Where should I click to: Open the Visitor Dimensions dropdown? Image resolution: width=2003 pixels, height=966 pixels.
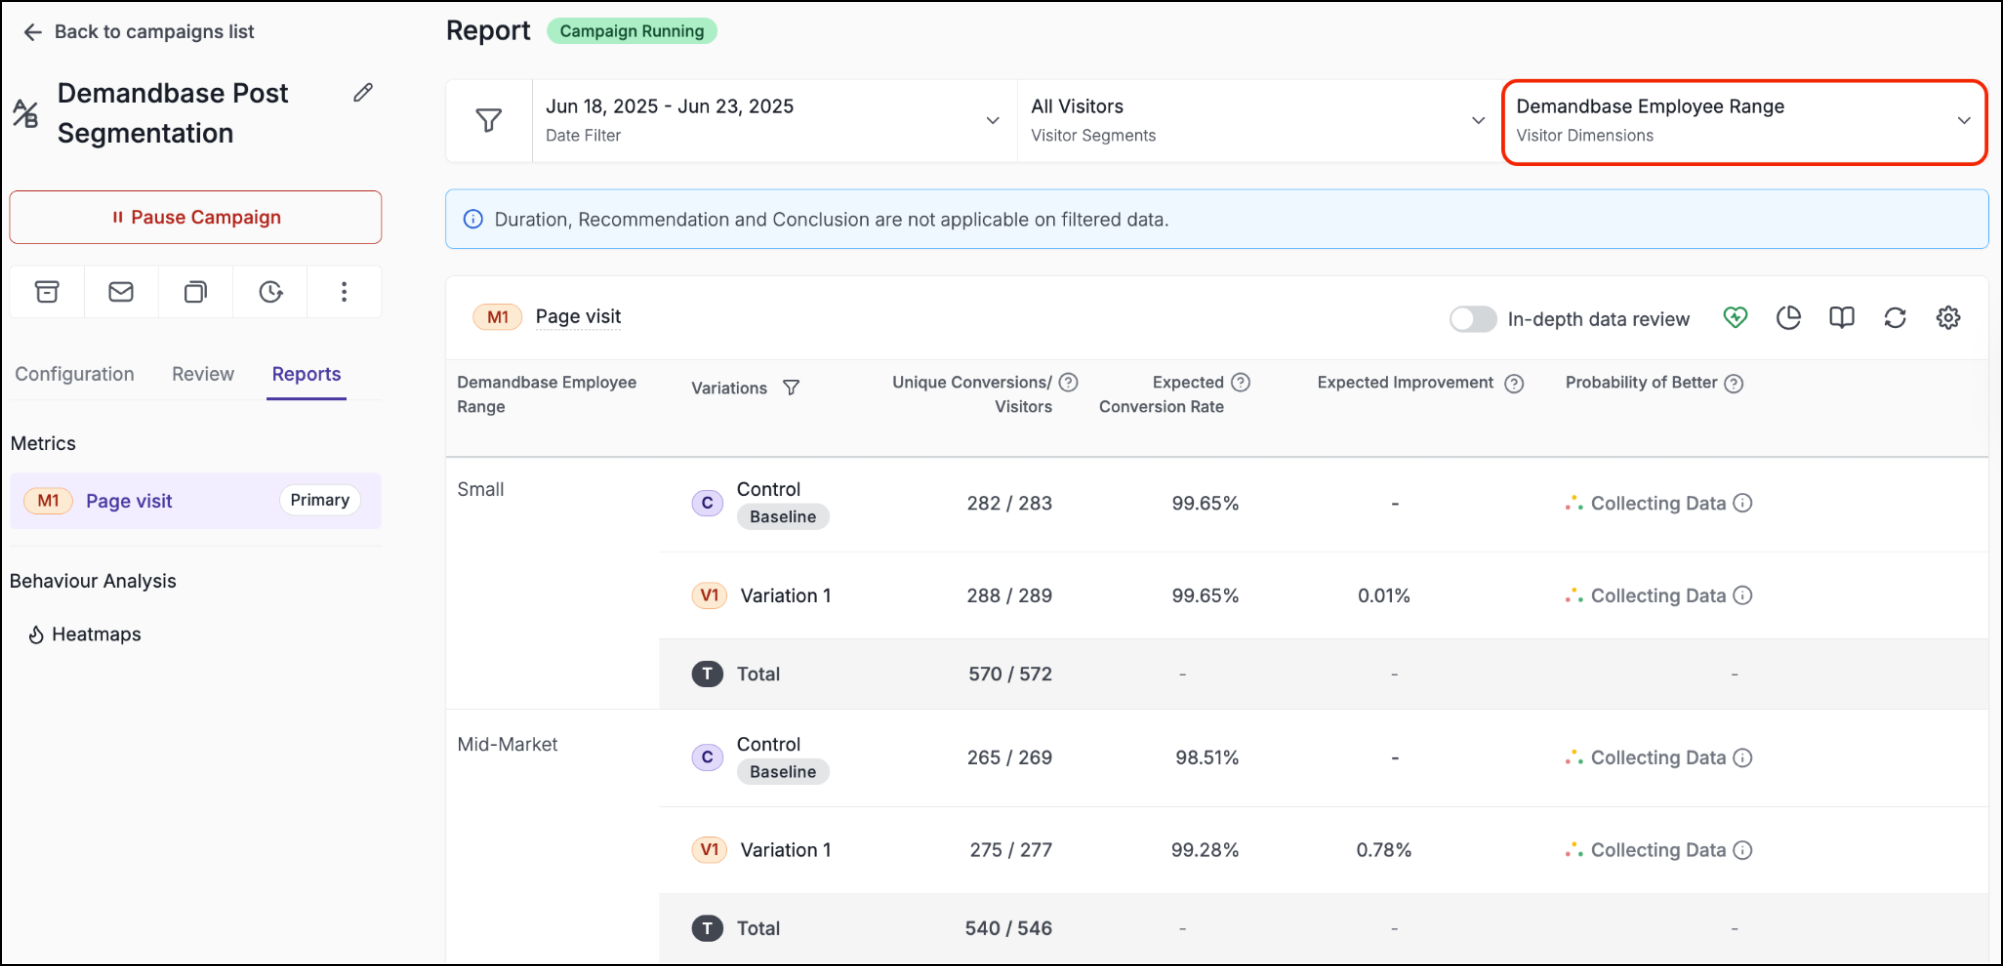click(1744, 121)
